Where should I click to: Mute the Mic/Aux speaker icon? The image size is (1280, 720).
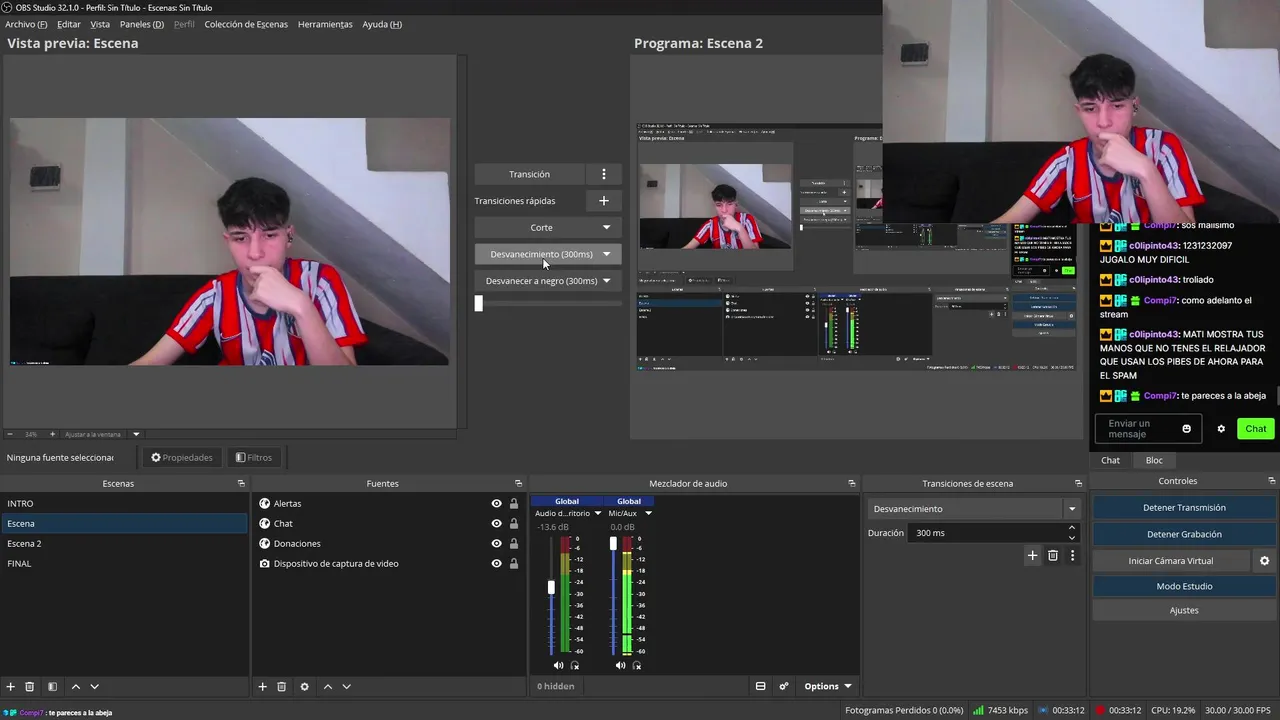click(621, 665)
